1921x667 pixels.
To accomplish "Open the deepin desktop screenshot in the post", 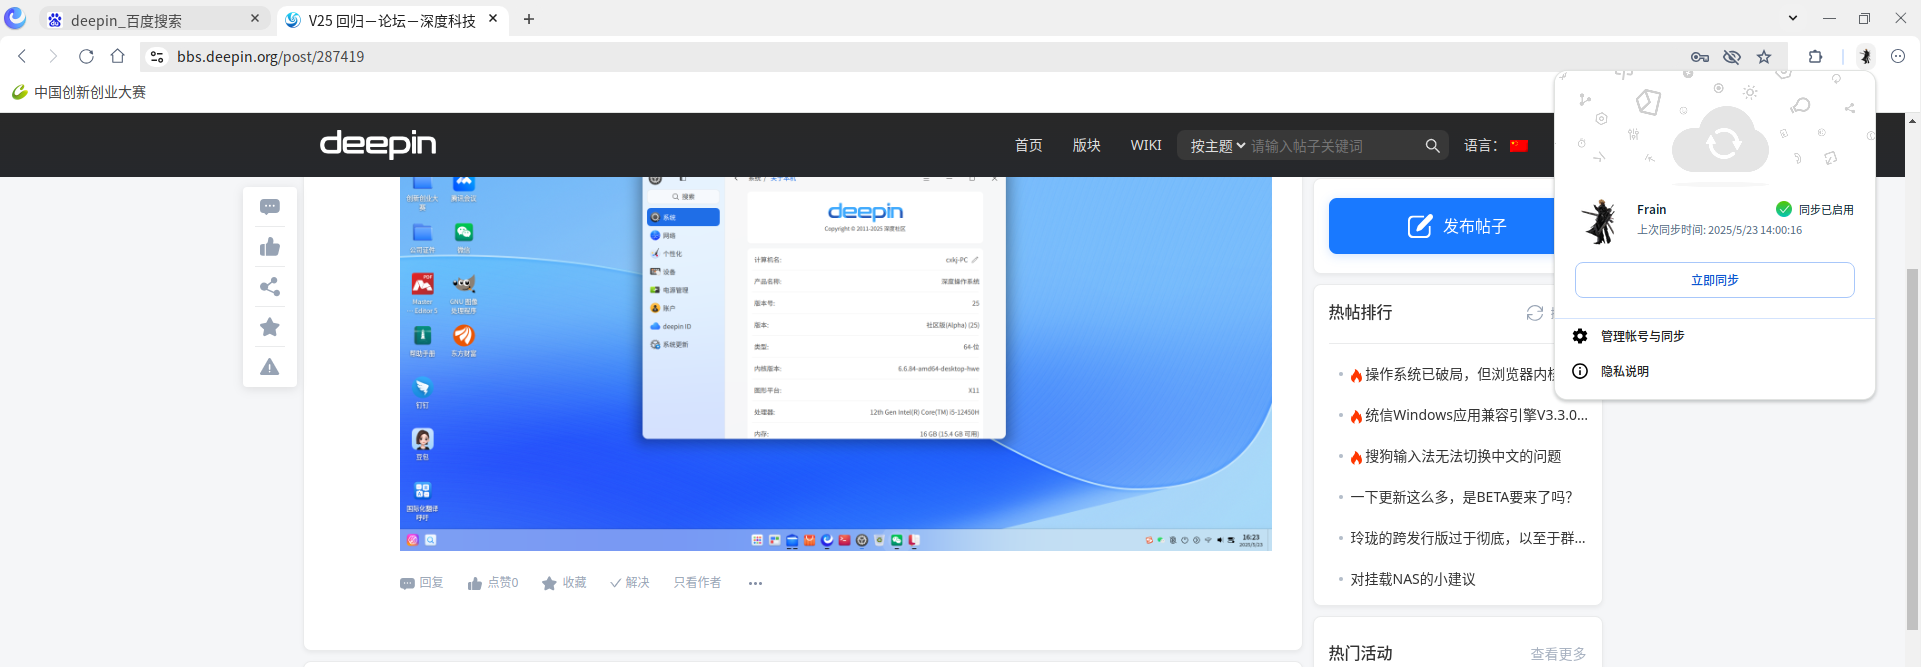I will click(x=836, y=364).
